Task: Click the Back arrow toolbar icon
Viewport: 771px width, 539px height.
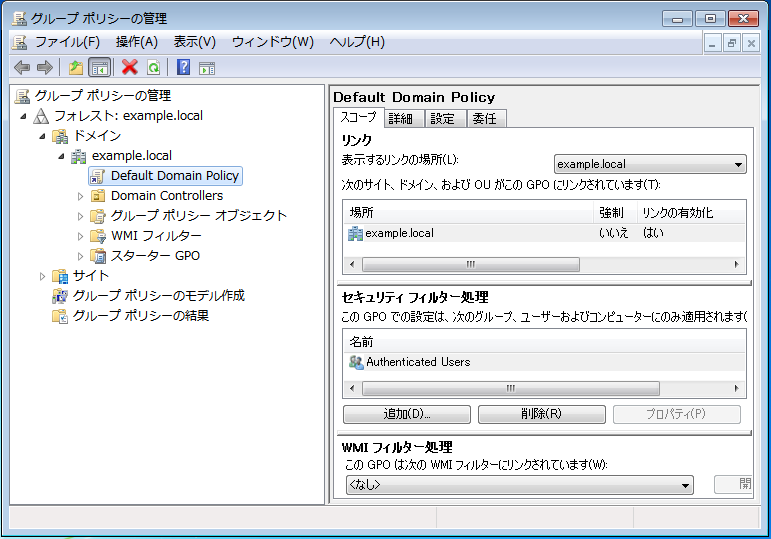Action: [22, 67]
